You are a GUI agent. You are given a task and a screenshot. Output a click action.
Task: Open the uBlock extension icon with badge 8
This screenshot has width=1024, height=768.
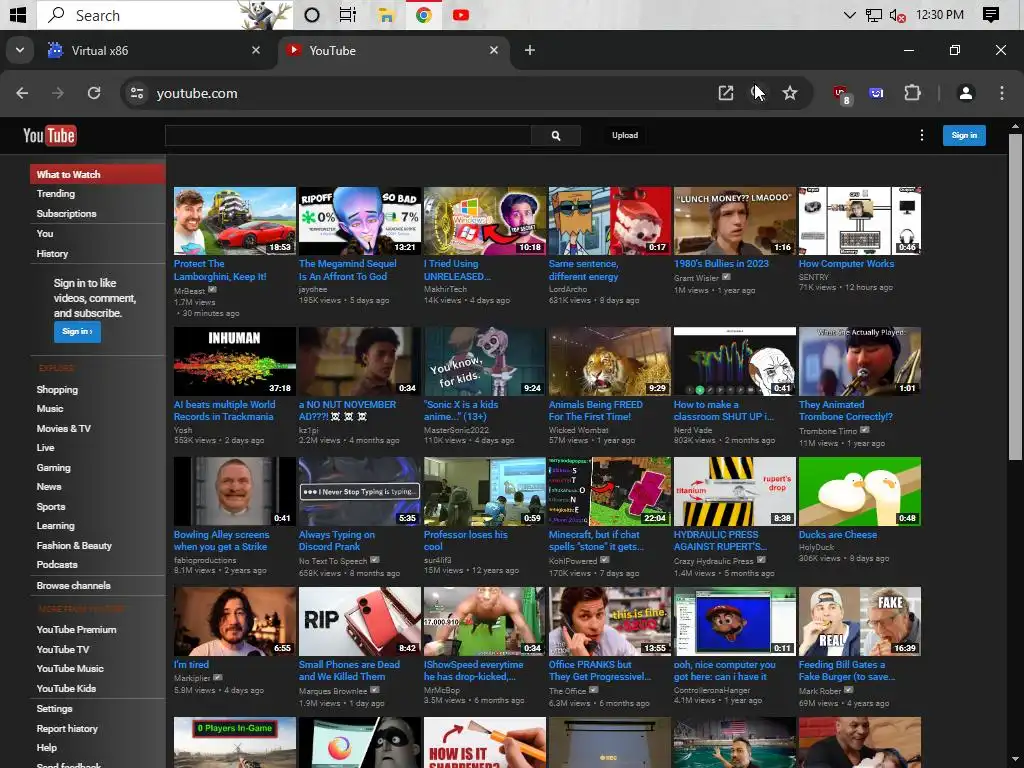(x=842, y=94)
